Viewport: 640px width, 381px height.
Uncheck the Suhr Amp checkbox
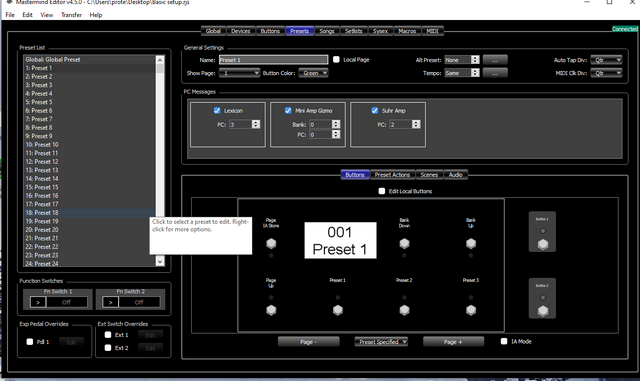[375, 110]
